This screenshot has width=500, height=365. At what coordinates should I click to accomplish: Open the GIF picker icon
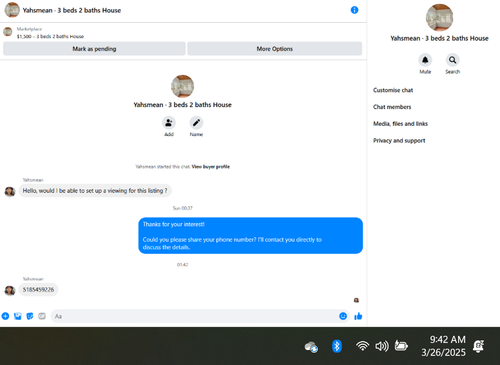[x=42, y=316]
